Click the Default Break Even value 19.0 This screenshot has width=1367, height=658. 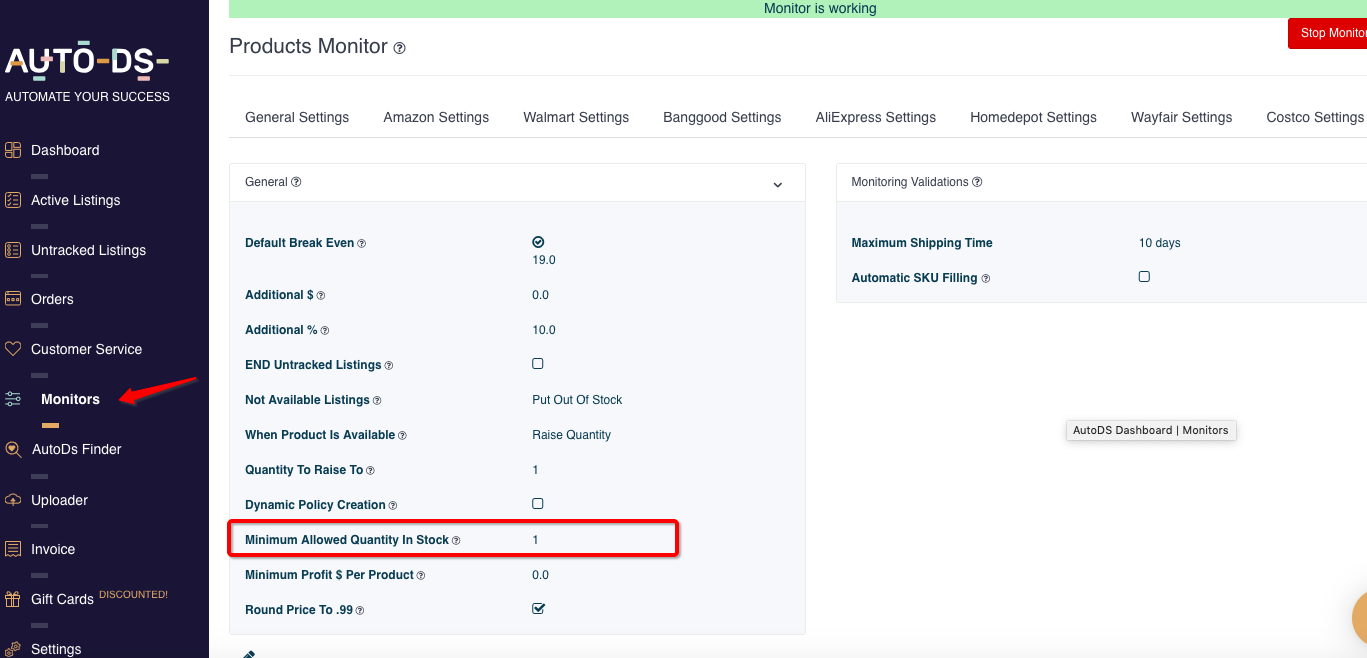click(544, 260)
